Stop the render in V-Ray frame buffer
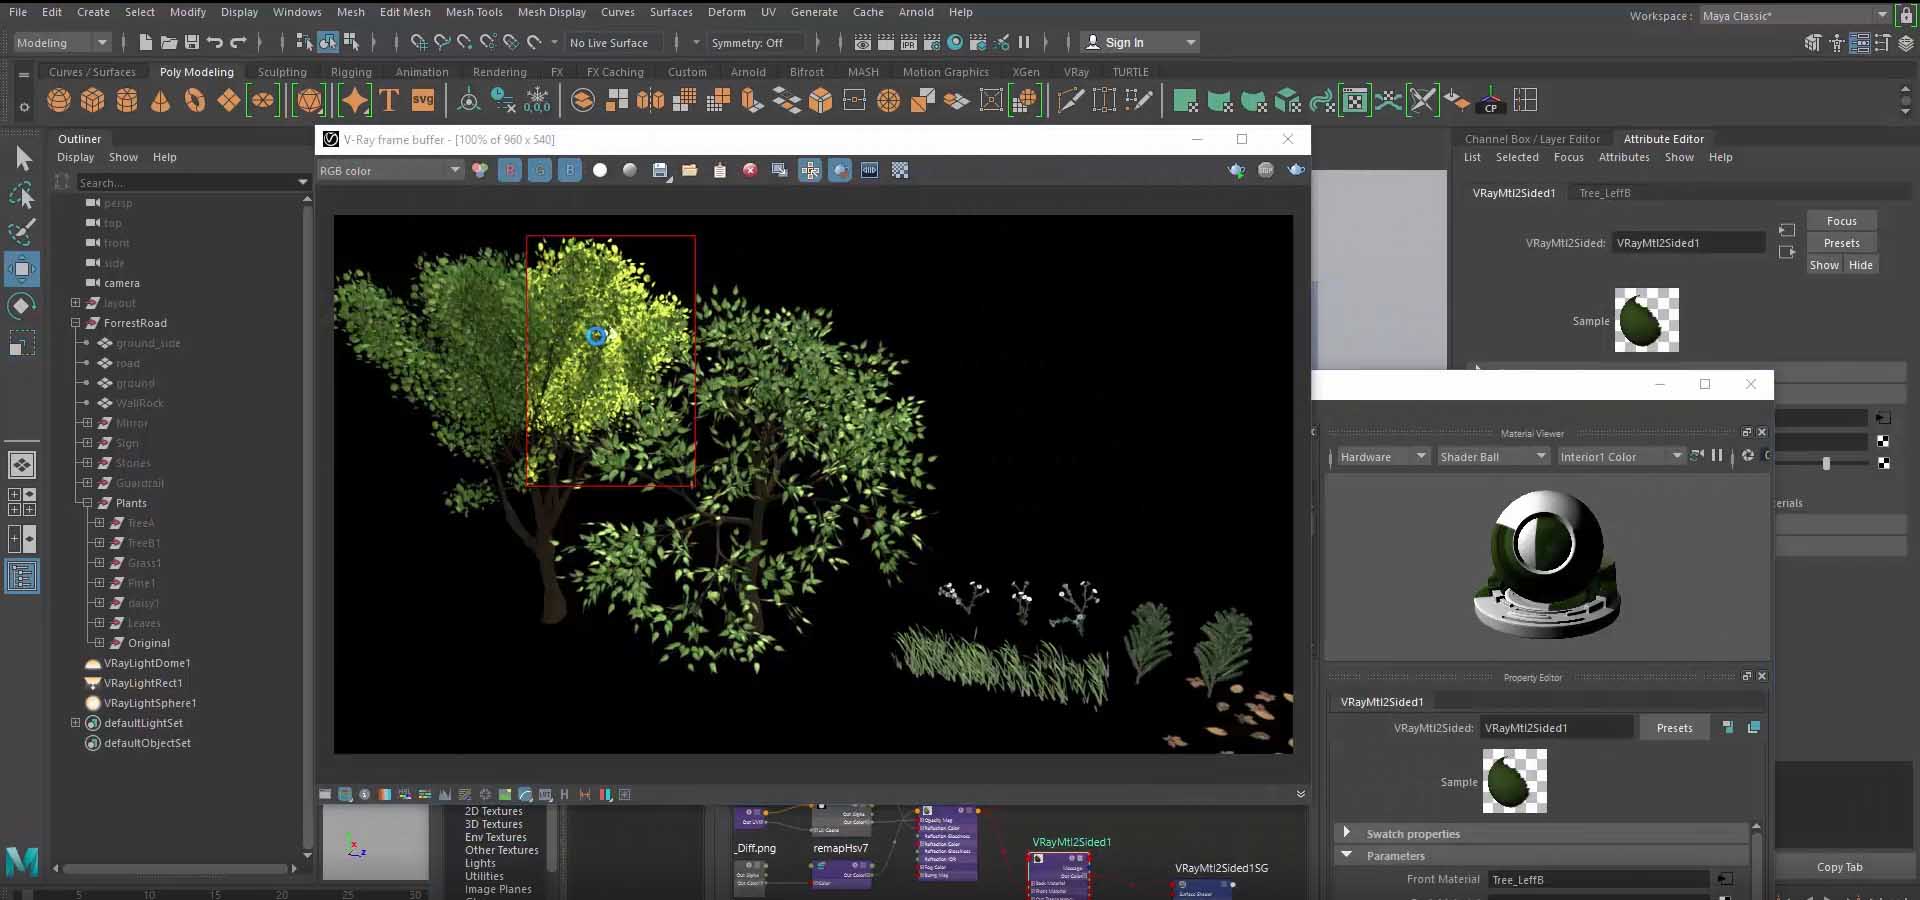The image size is (1920, 900). (x=751, y=170)
